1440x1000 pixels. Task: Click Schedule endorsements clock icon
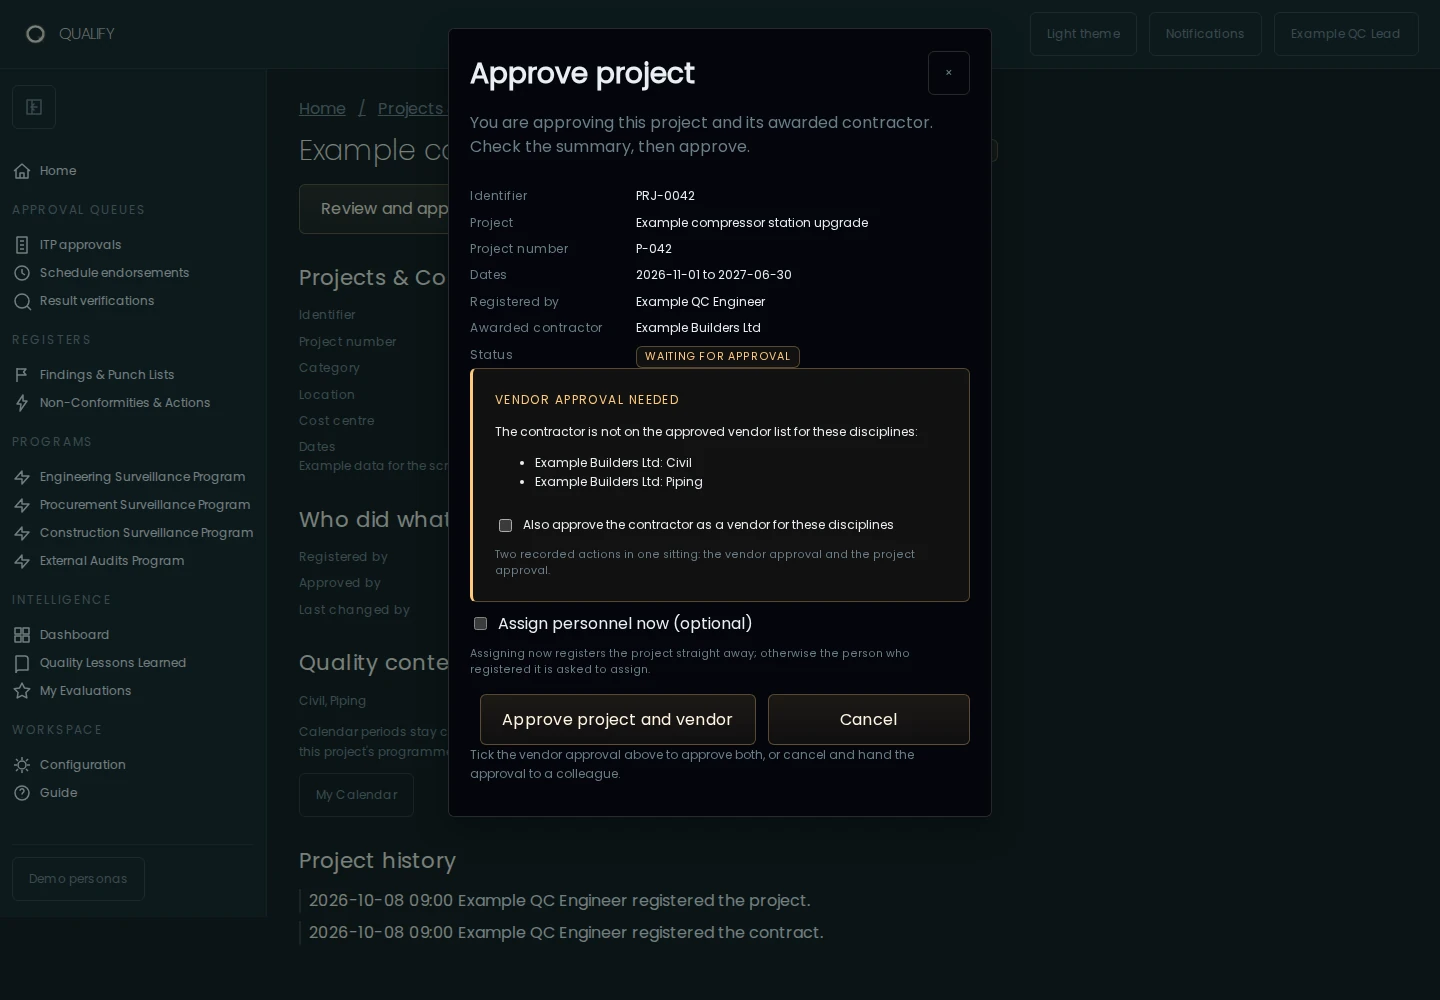coord(22,273)
